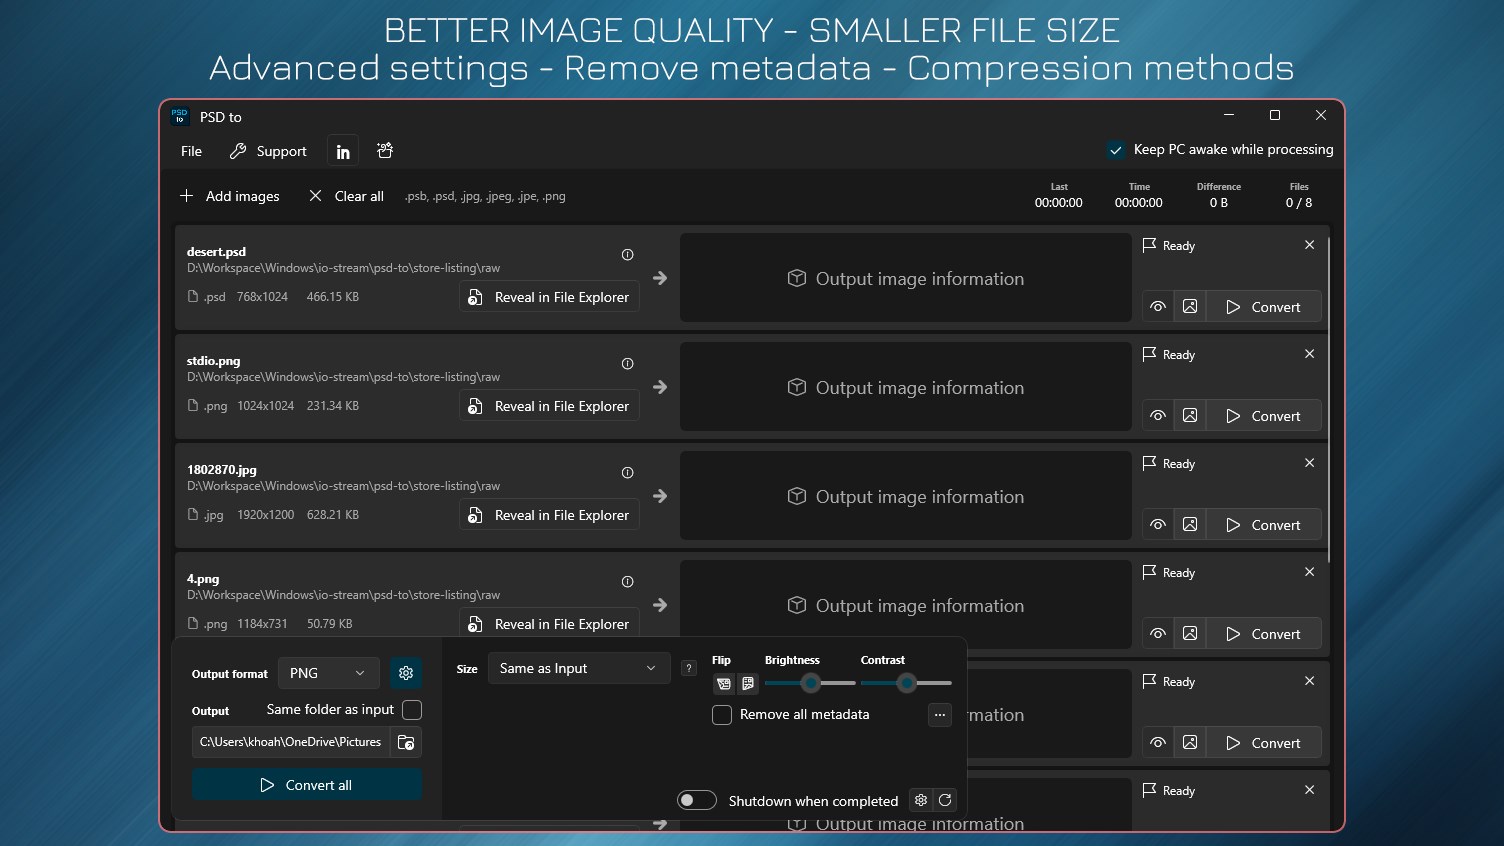Open the File menu
This screenshot has height=846, width=1504.
(191, 151)
